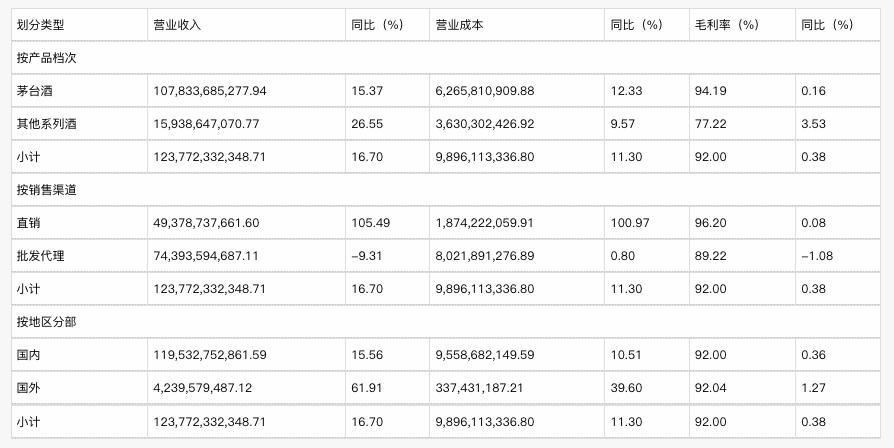This screenshot has height=448, width=894.
Task: Click the revenue cell 107,833,685,277.94
Action: 210,91
